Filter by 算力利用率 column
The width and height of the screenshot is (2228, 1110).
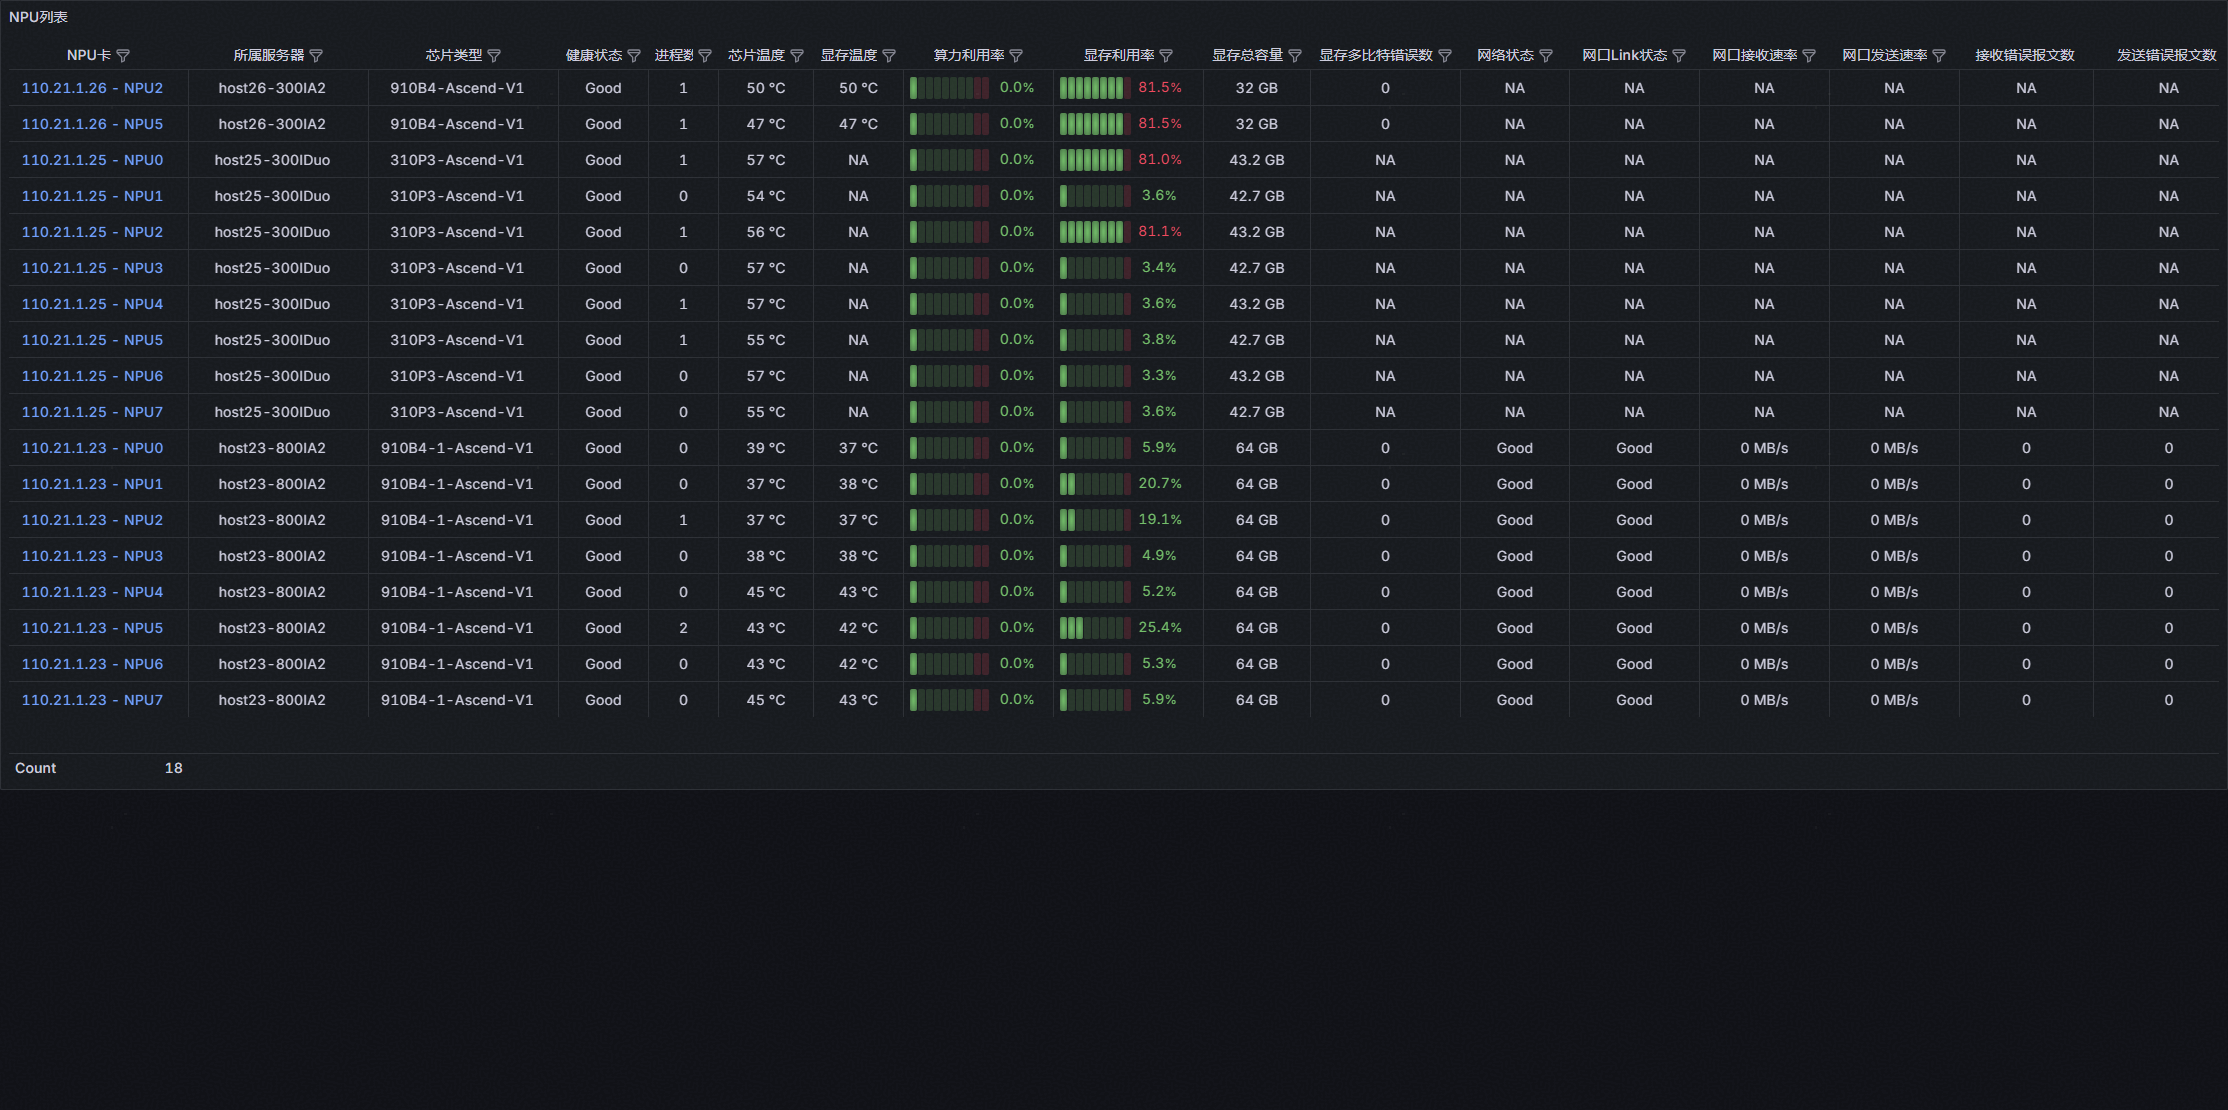click(x=1016, y=56)
